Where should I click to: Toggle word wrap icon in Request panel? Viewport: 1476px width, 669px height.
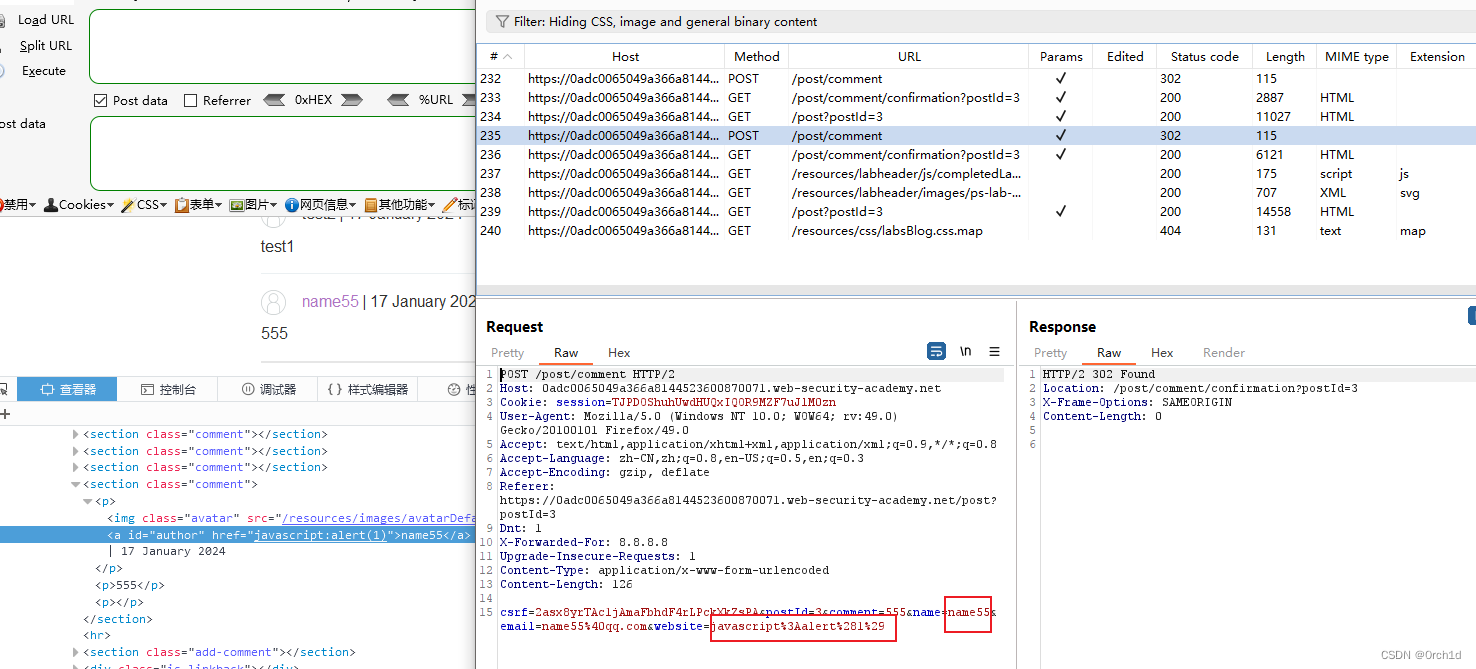click(936, 351)
